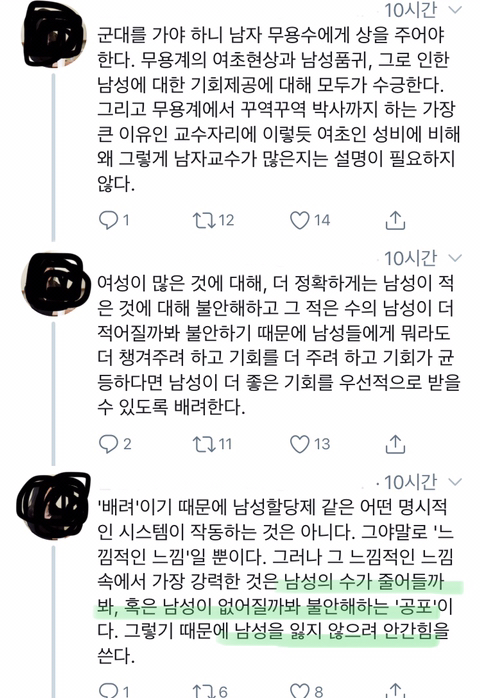Share the second tweet via share icon

tap(395, 444)
